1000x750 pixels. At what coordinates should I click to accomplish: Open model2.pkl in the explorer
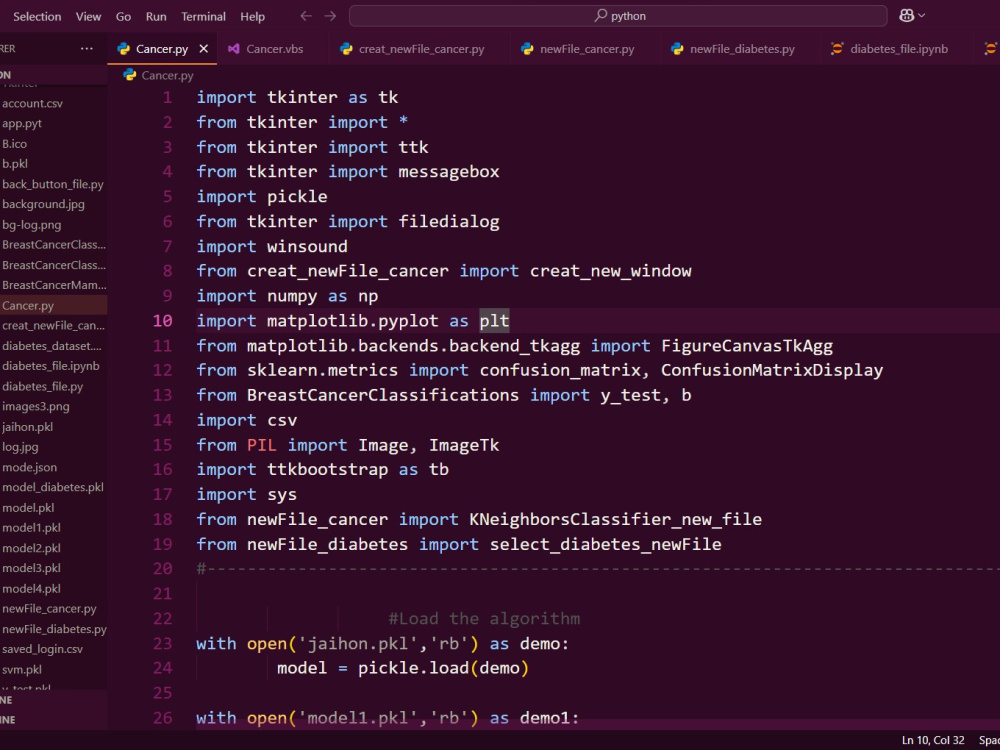pos(31,548)
